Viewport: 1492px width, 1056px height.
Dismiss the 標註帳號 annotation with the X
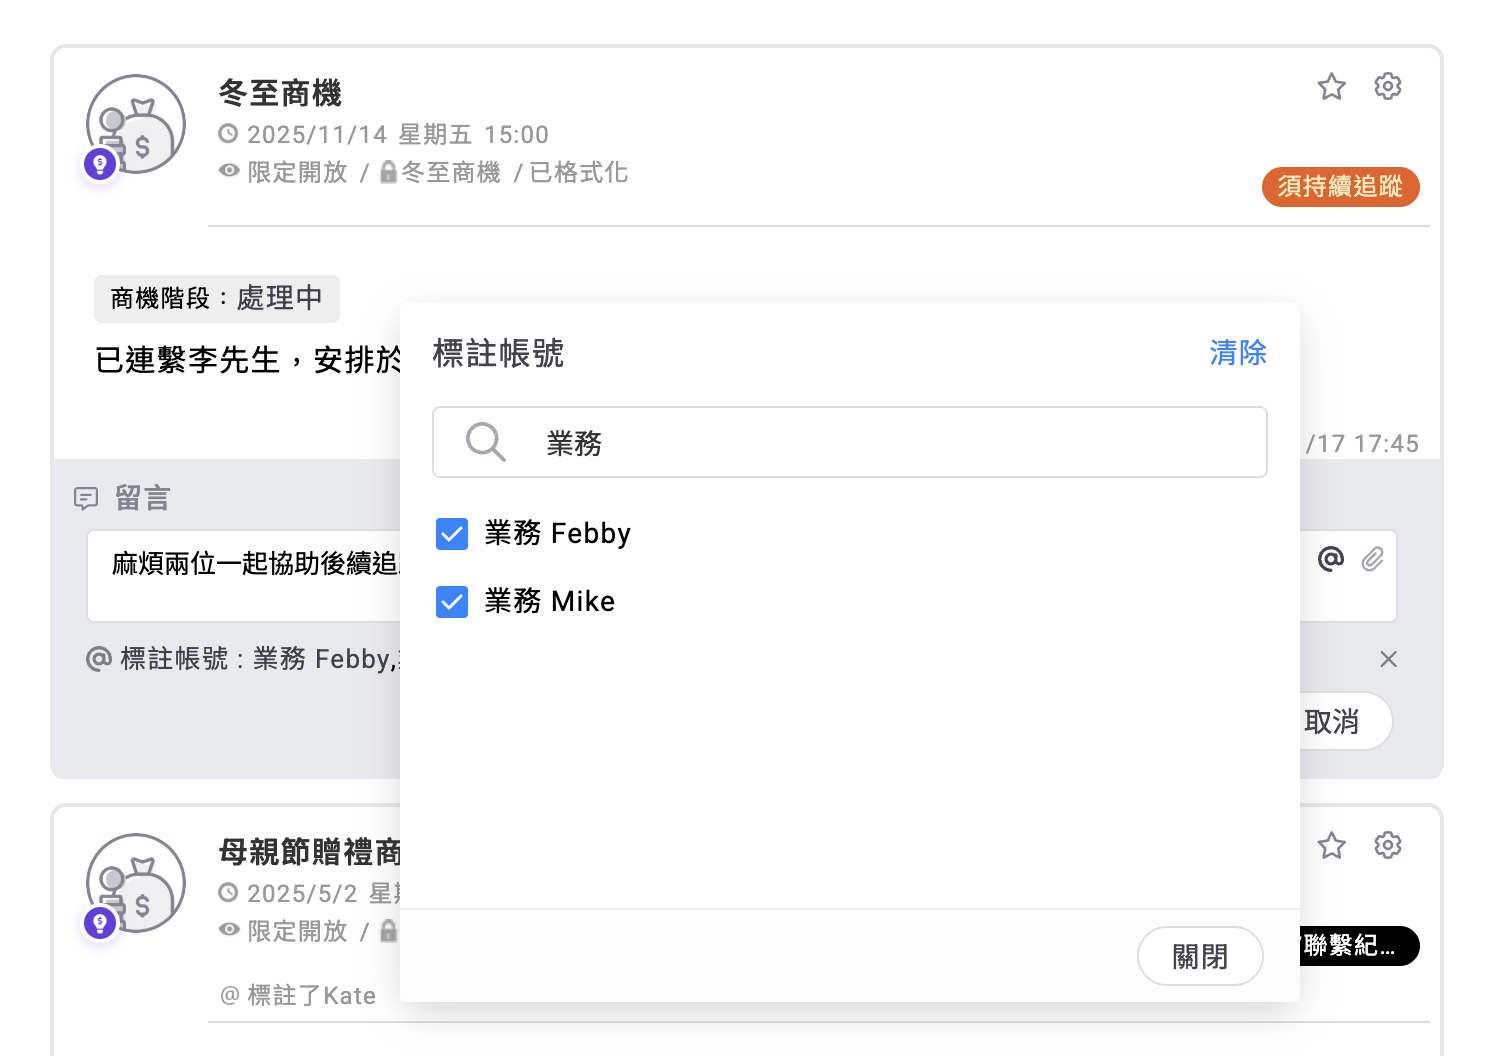(1388, 659)
